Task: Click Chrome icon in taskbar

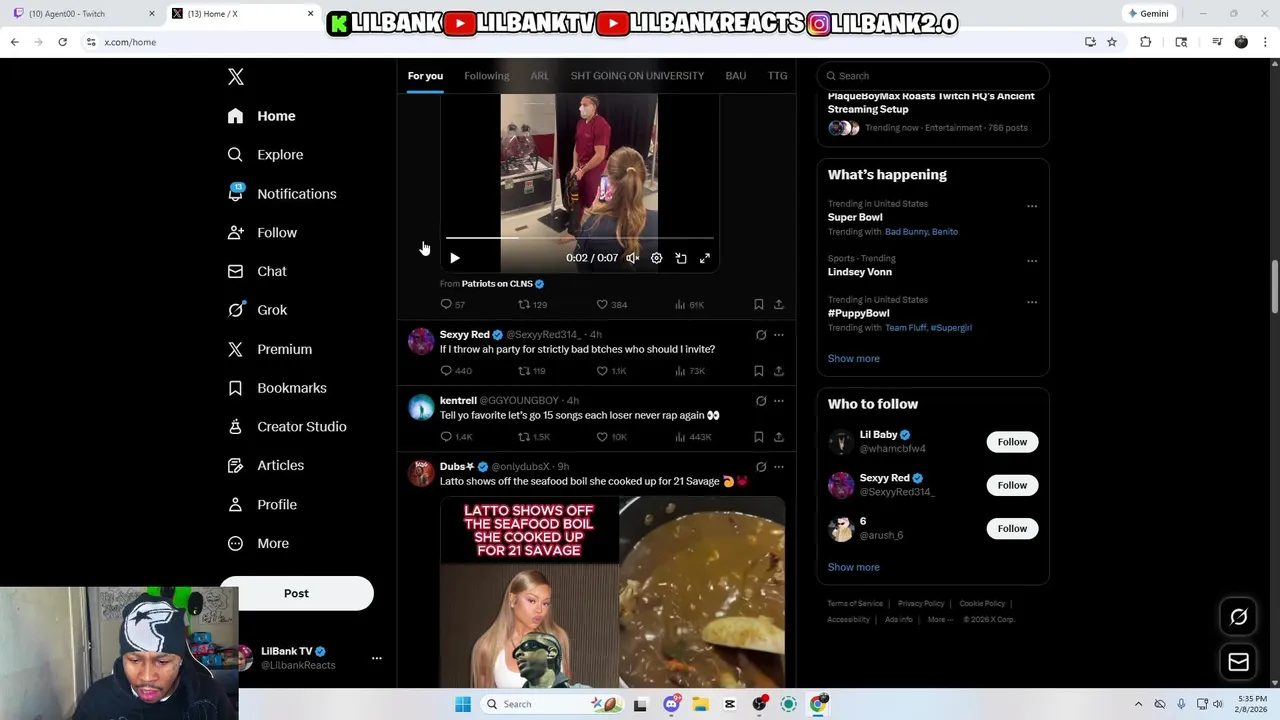Action: [818, 704]
